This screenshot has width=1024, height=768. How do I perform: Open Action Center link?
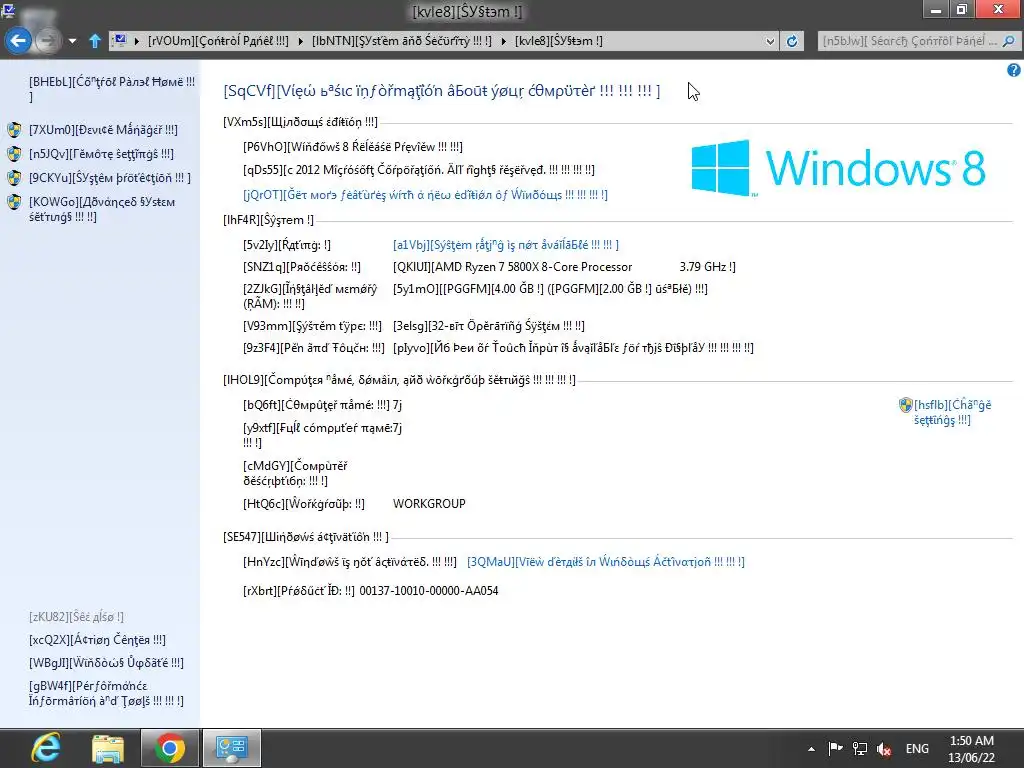coord(97,640)
